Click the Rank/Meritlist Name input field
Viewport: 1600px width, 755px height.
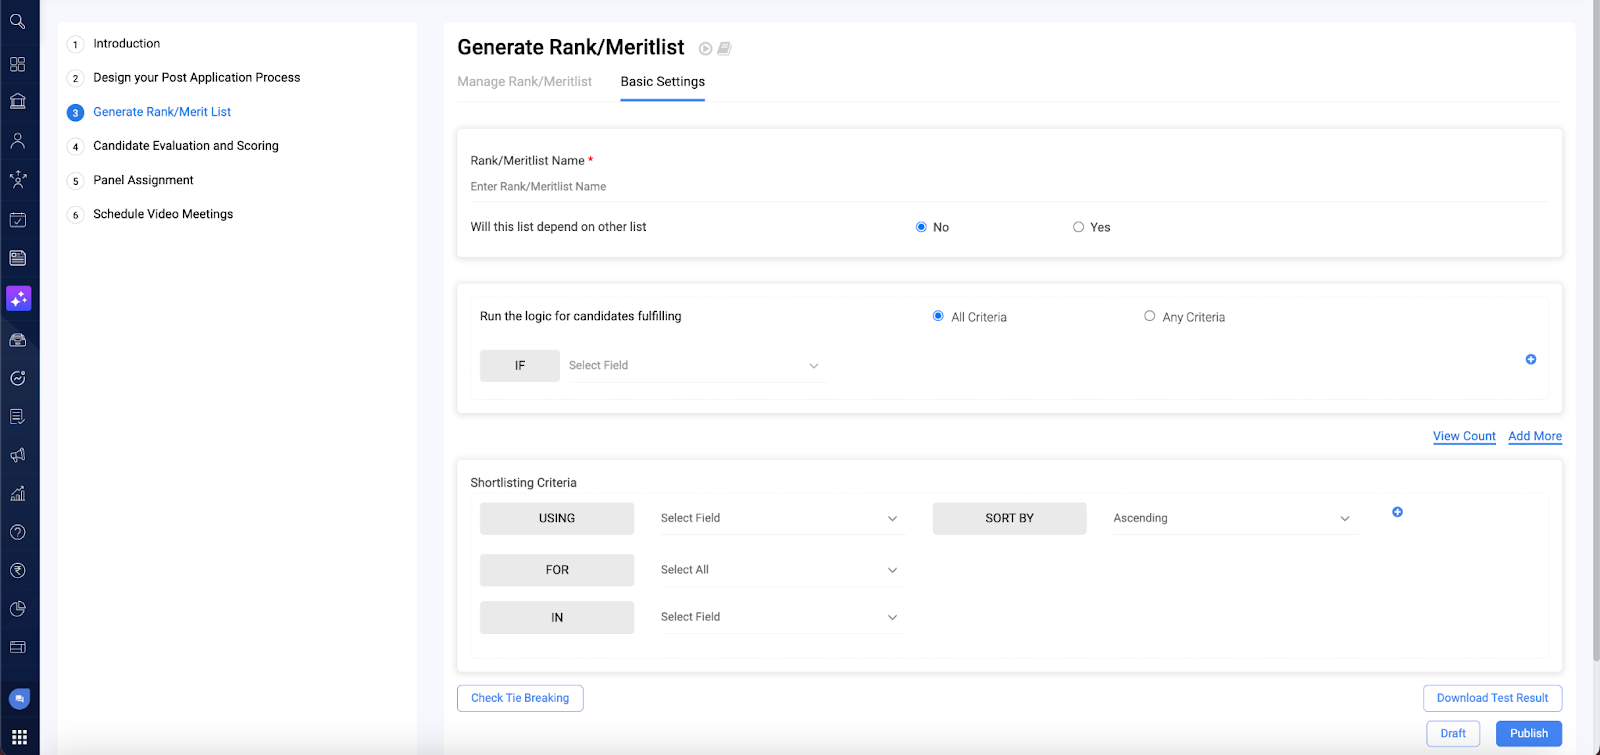[1008, 187]
